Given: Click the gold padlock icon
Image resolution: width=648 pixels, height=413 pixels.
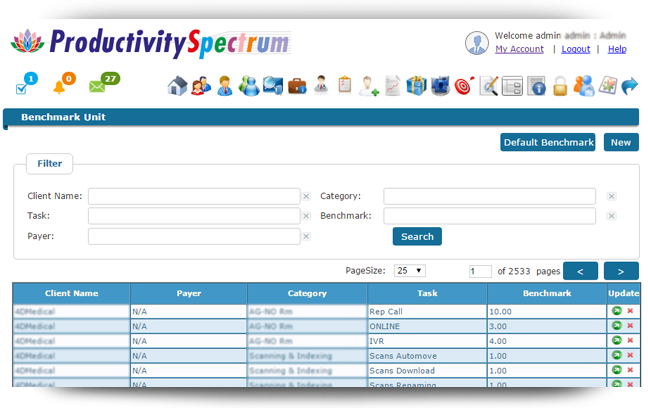Looking at the screenshot, I should (x=560, y=86).
